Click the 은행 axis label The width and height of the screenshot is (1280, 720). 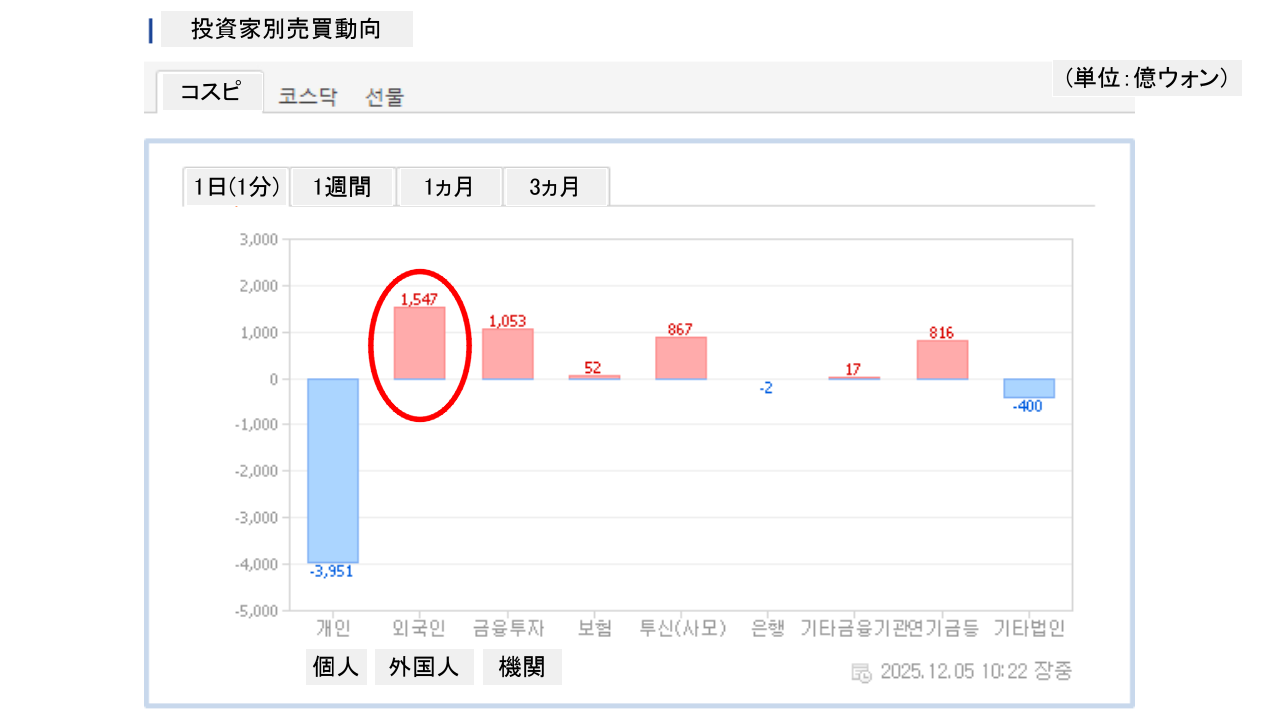click(x=766, y=629)
